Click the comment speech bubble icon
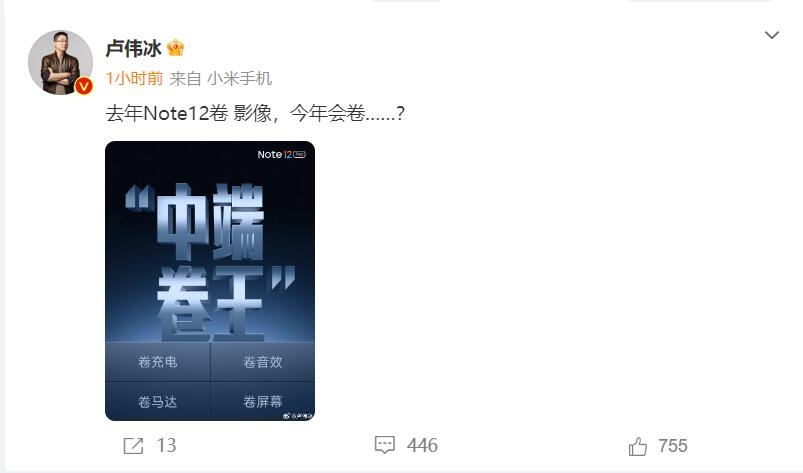 coord(385,445)
